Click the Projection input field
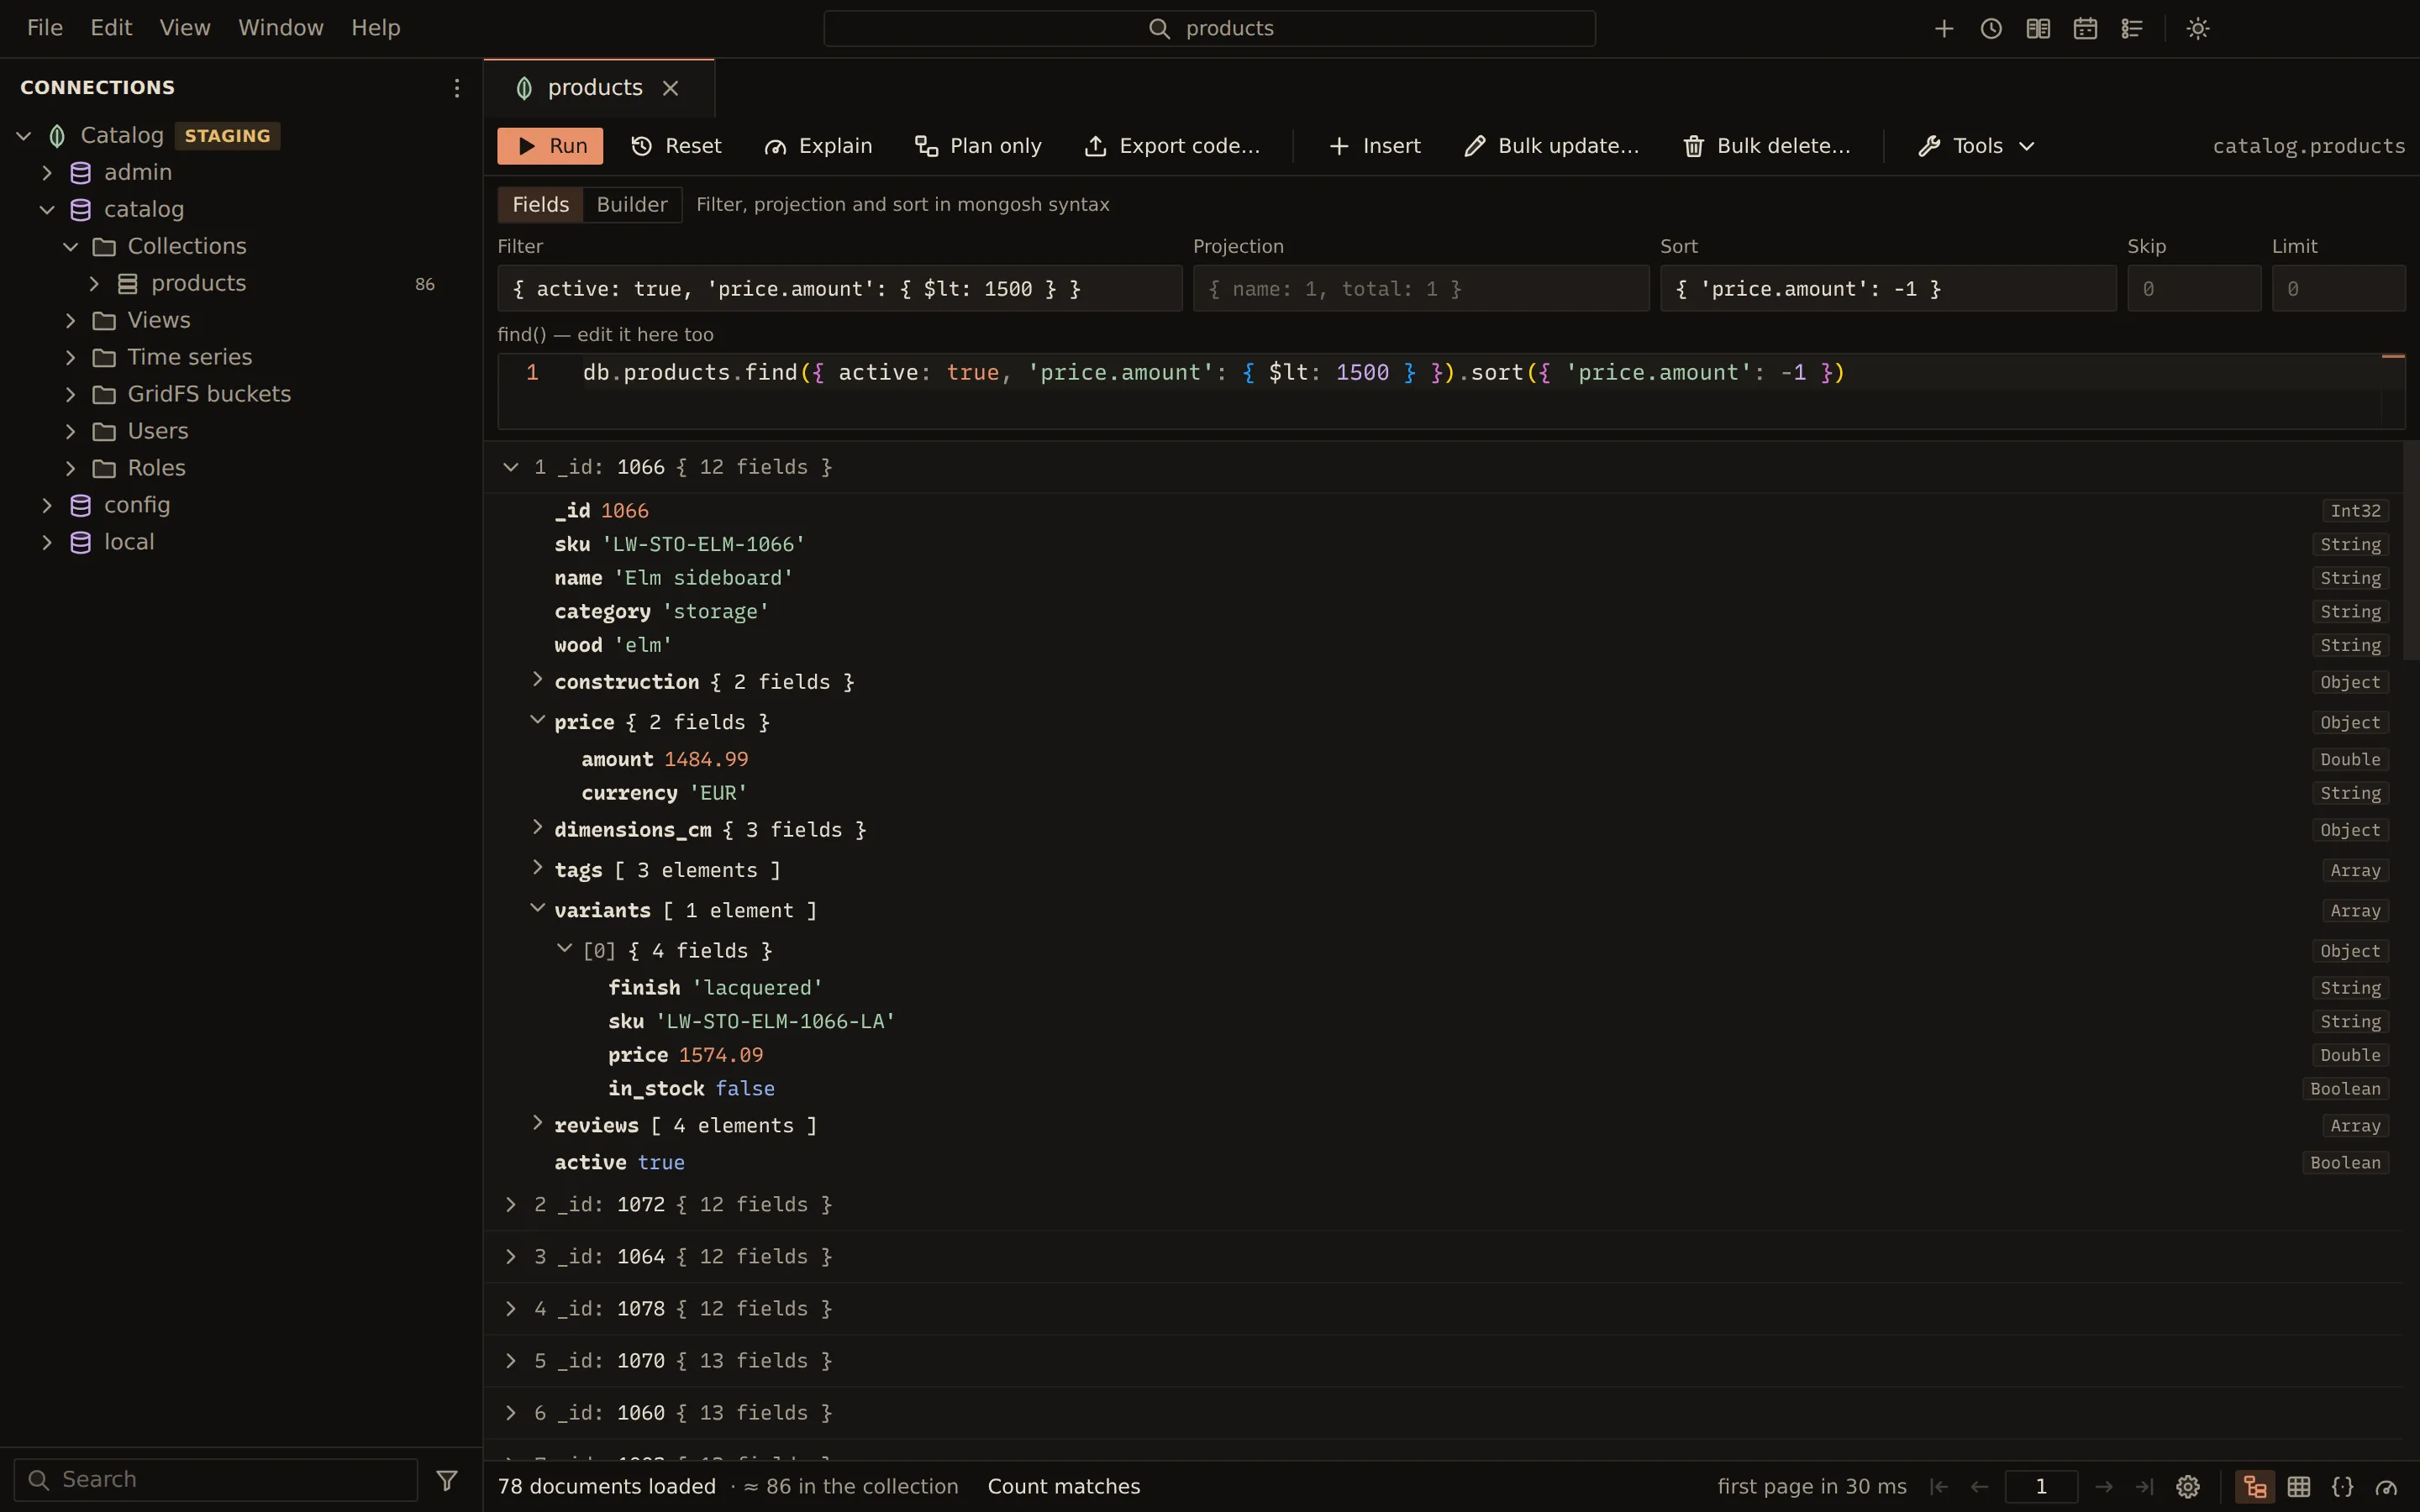Screen dimensions: 2420x1512 1421,289
